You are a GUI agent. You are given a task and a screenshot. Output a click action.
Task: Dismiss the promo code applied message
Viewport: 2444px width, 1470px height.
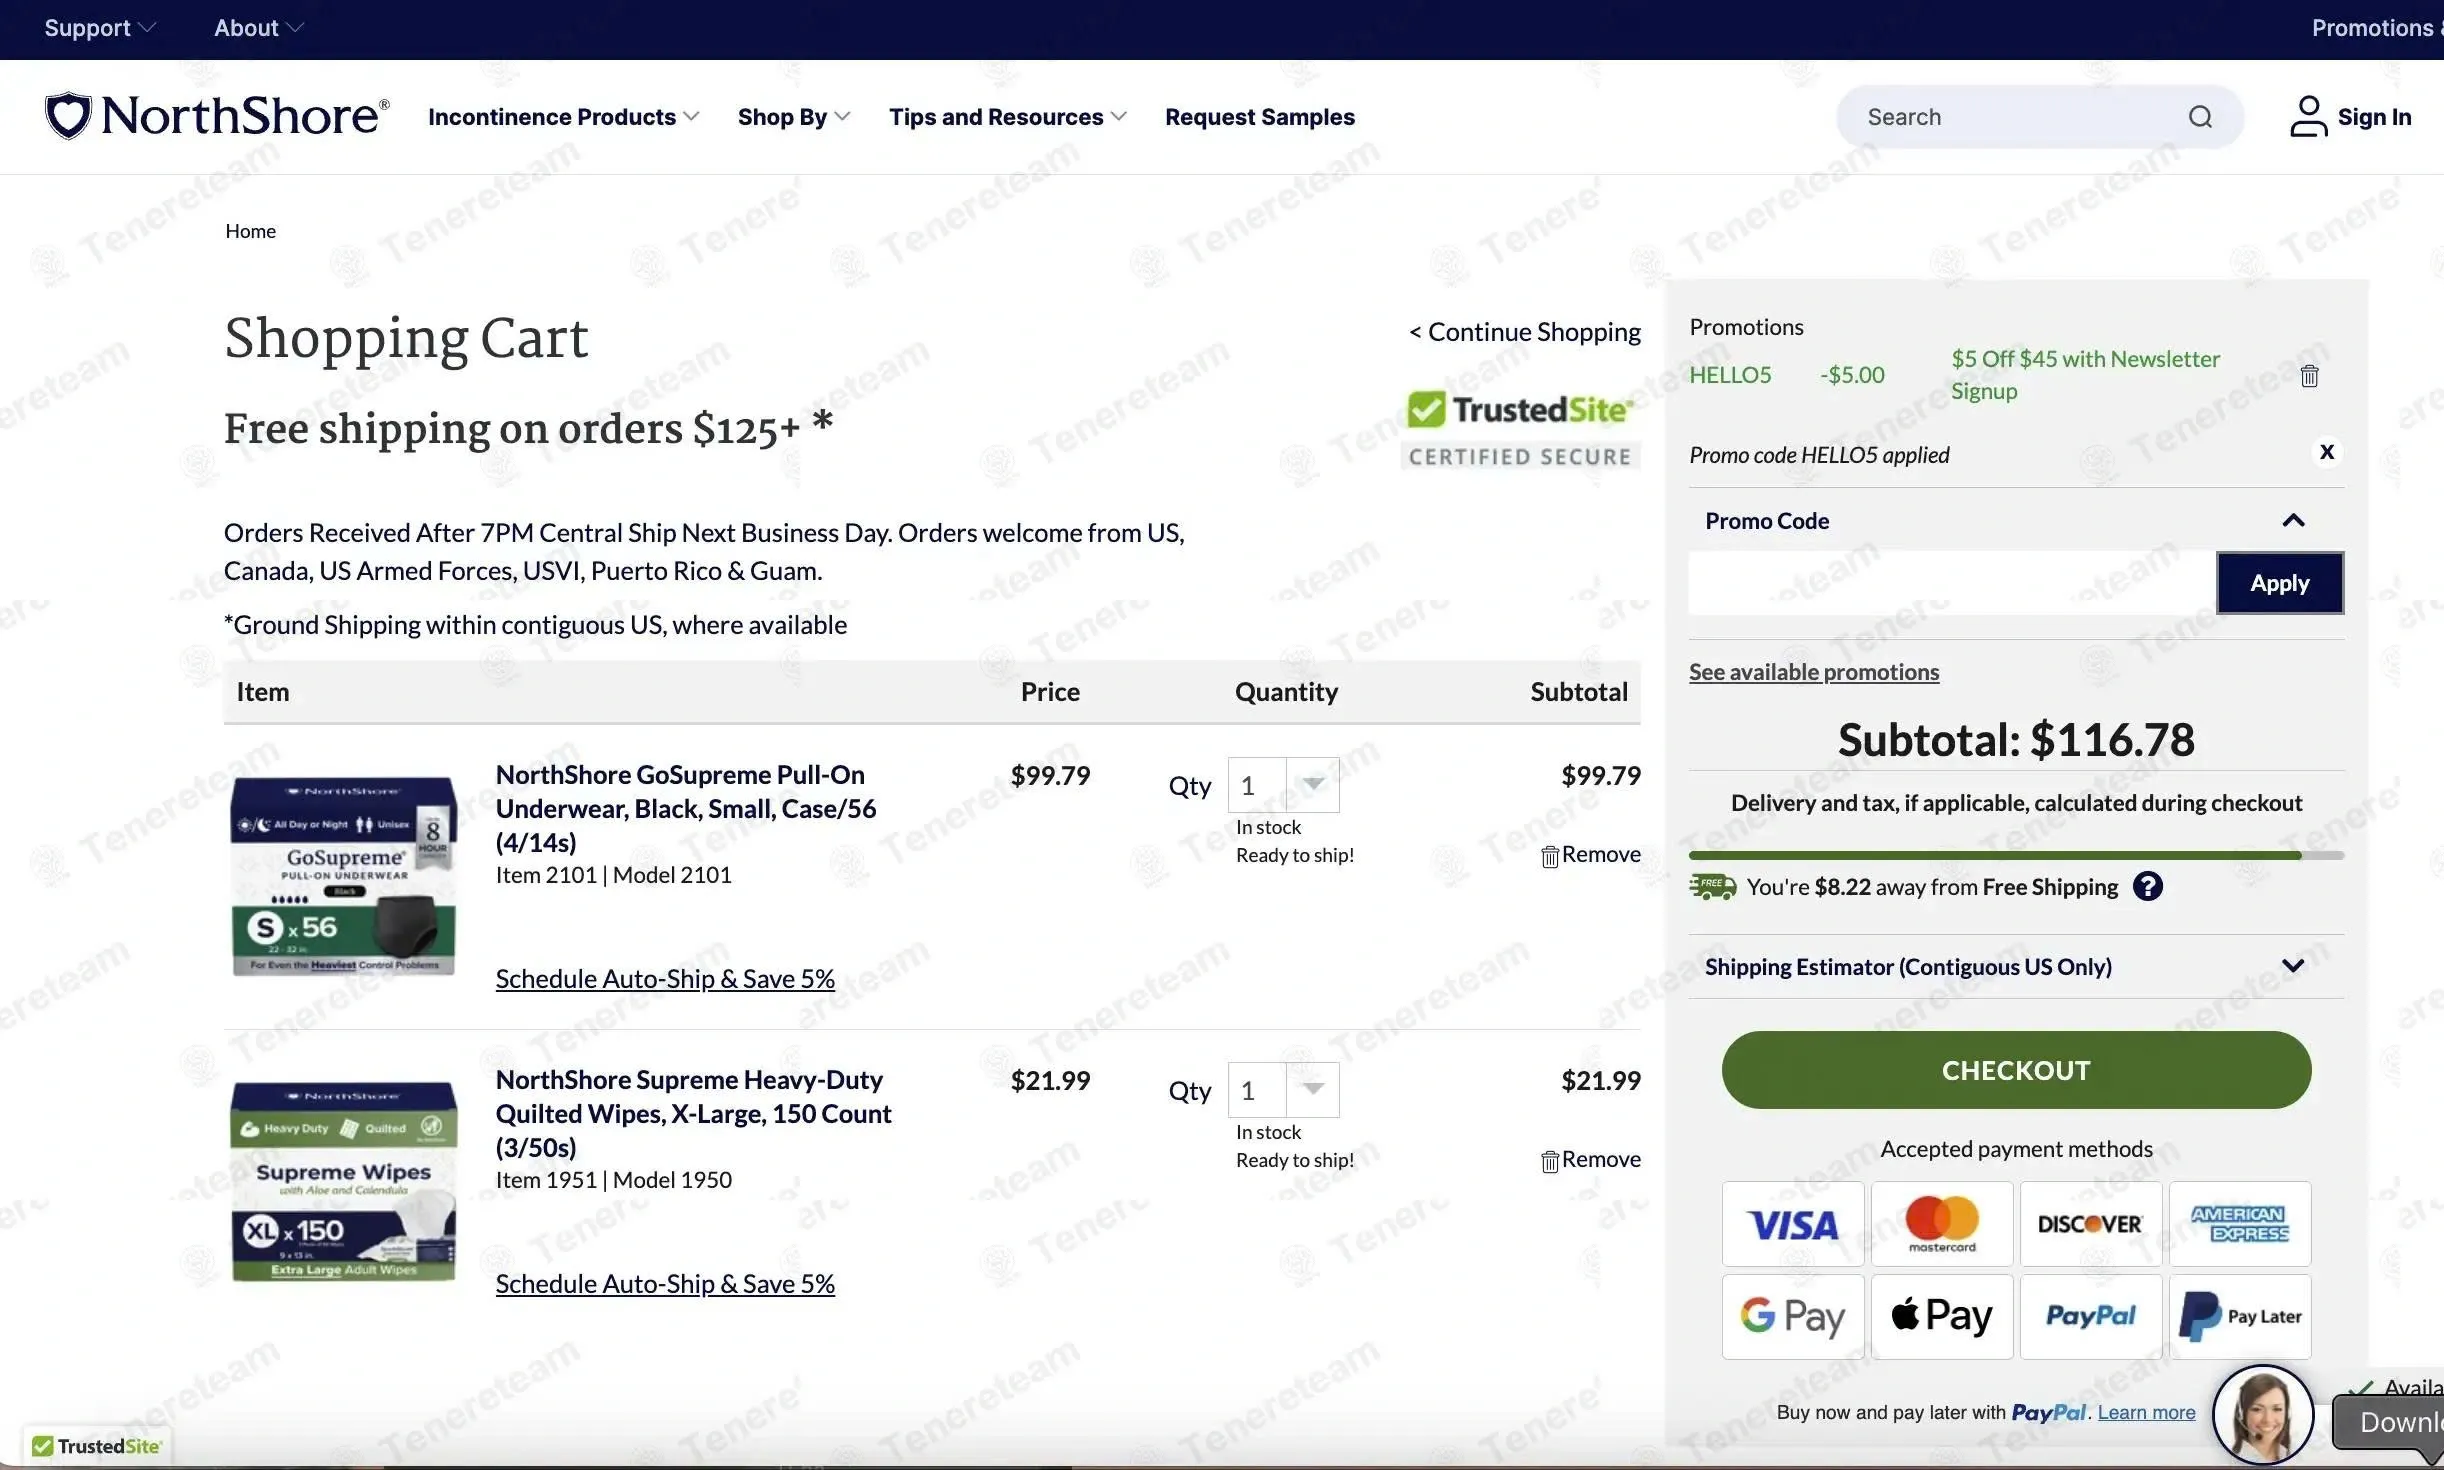2326,452
